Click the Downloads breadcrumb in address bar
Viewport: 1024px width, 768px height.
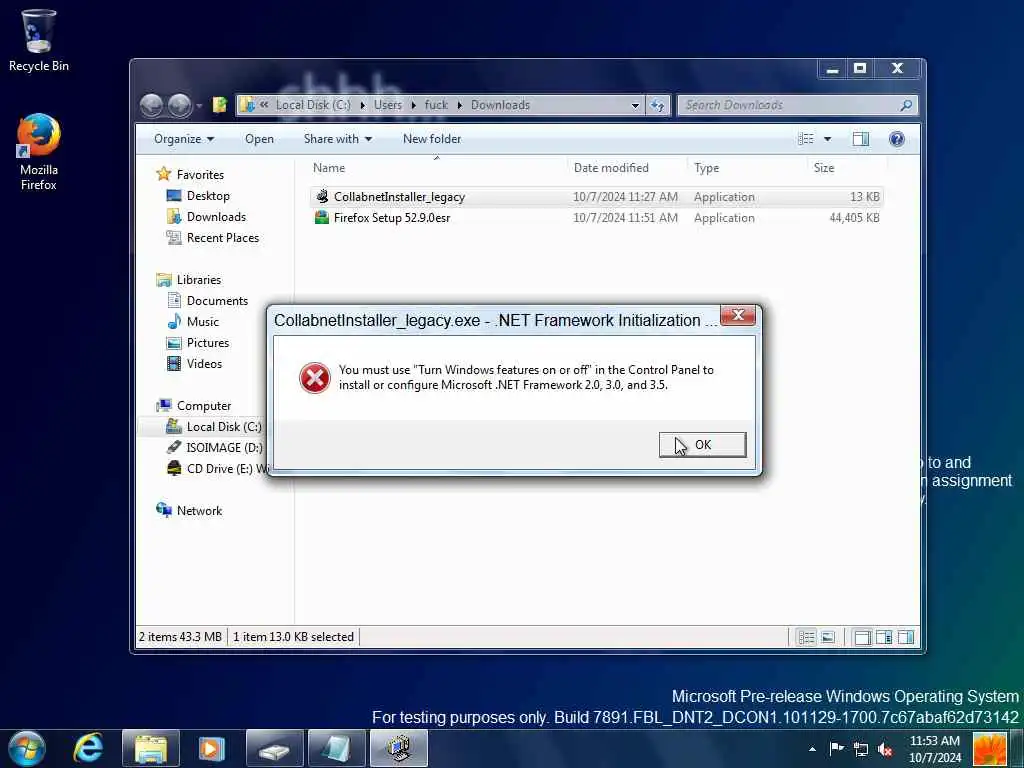[x=500, y=105]
